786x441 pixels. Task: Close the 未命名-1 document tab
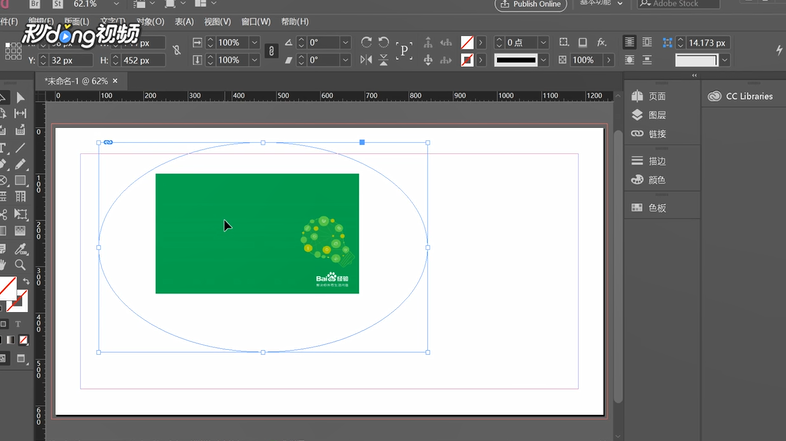click(115, 81)
